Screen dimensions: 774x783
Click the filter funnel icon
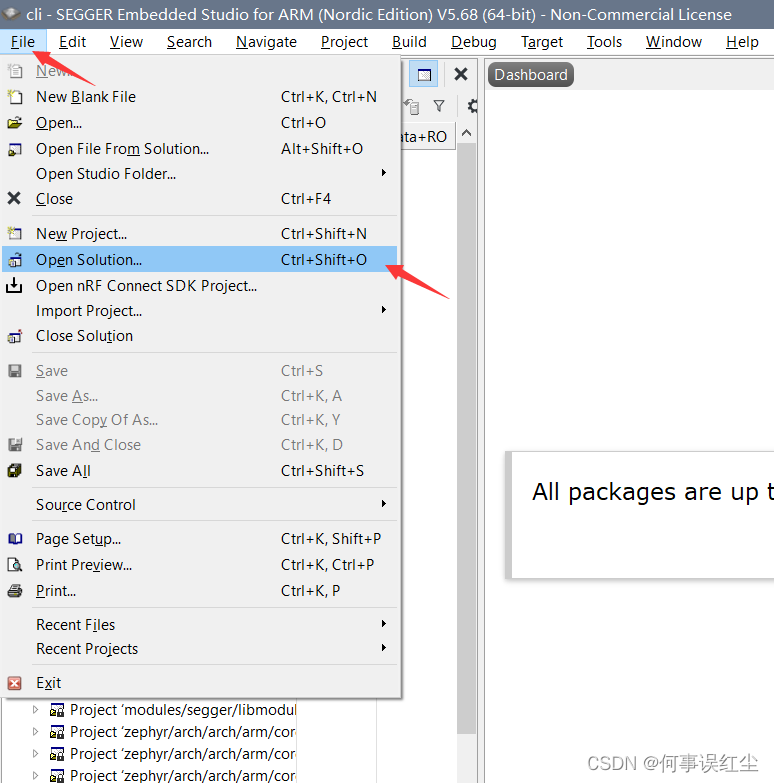click(439, 105)
